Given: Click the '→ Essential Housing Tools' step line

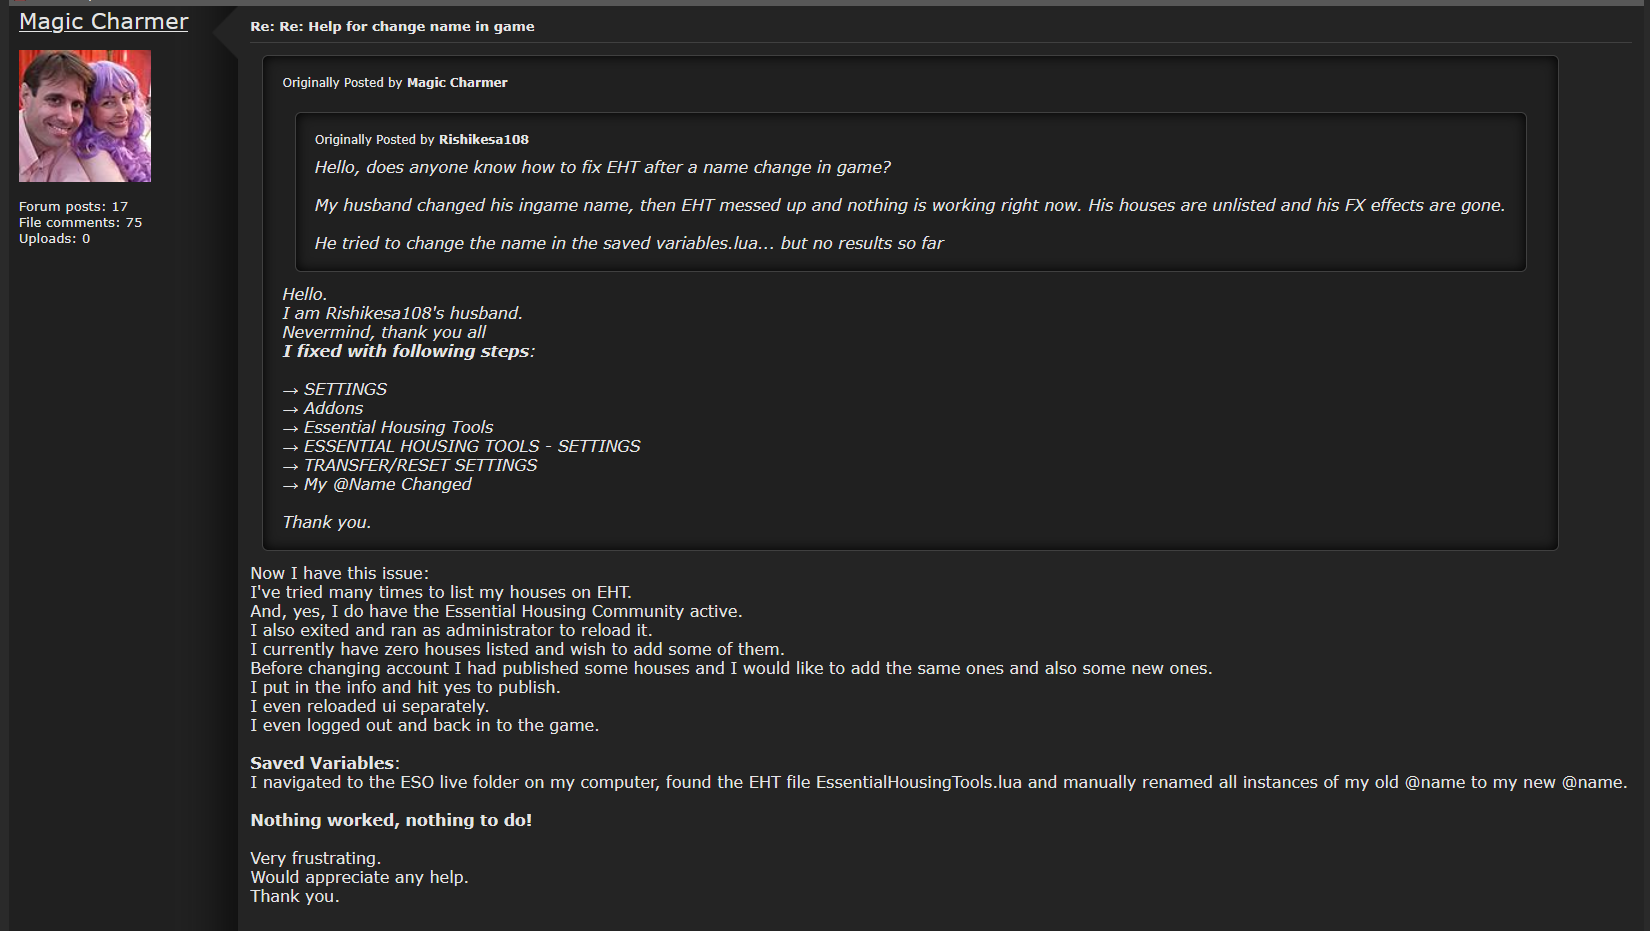Looking at the screenshot, I should tap(388, 427).
